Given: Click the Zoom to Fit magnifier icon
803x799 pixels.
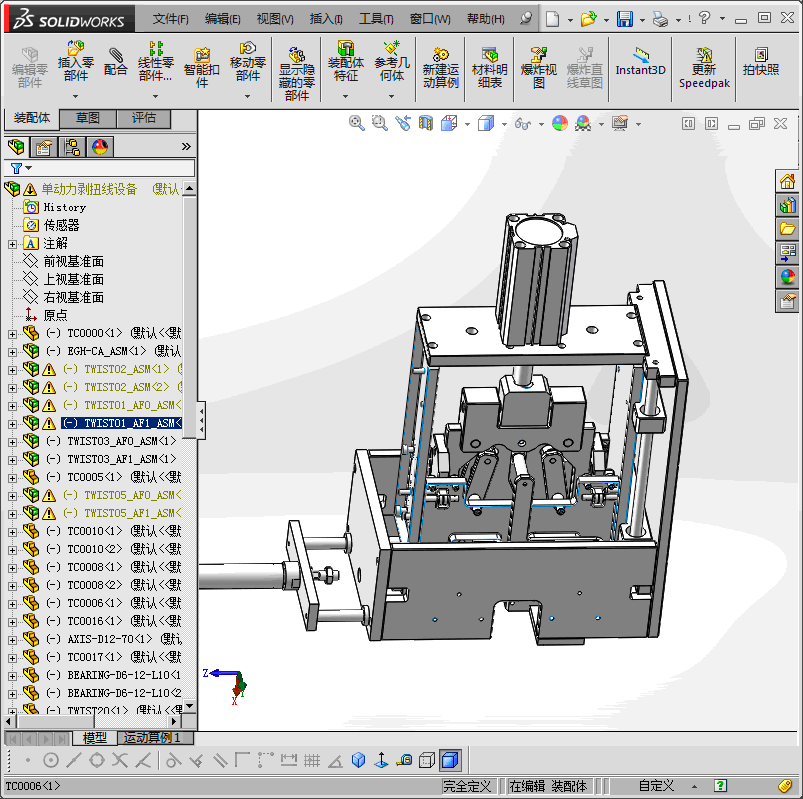Looking at the screenshot, I should coord(356,123).
